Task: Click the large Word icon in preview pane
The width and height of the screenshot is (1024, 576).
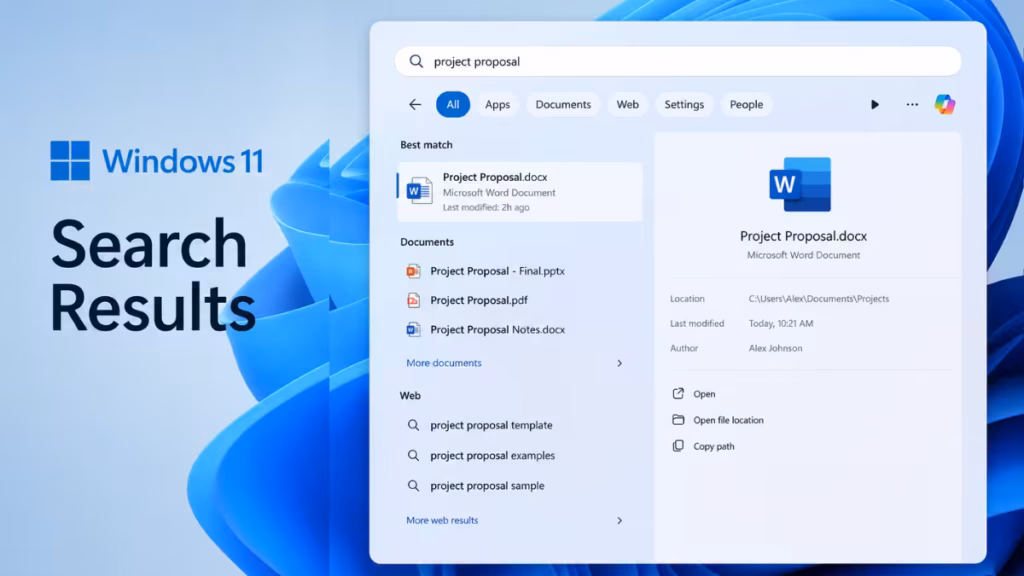Action: 801,184
